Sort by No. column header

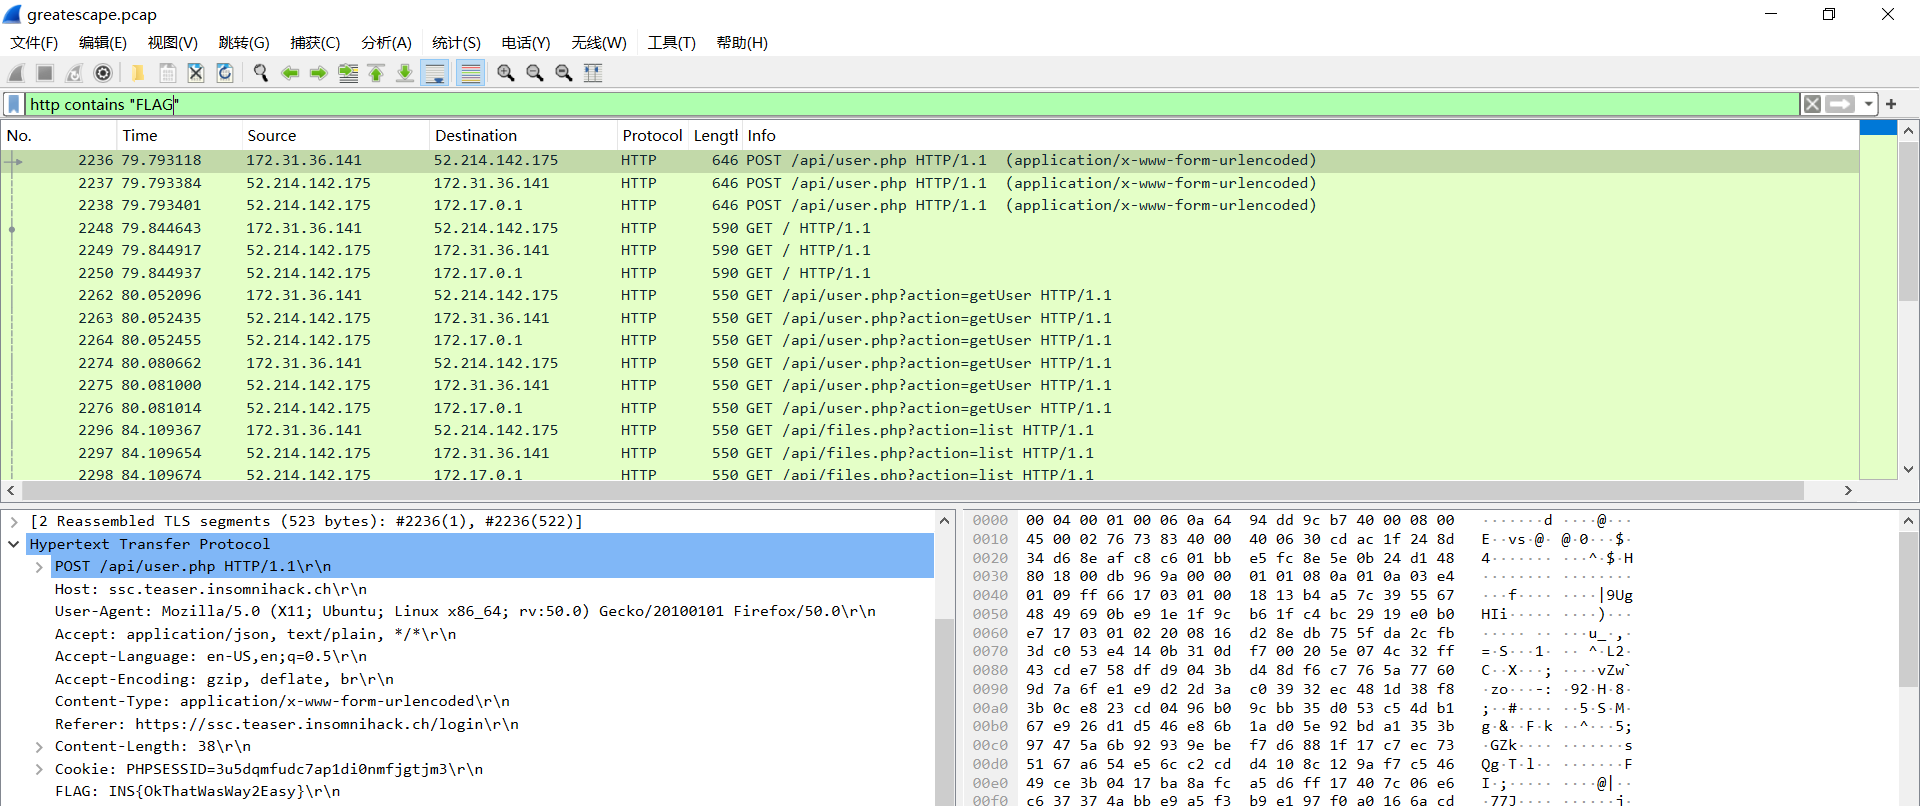59,136
